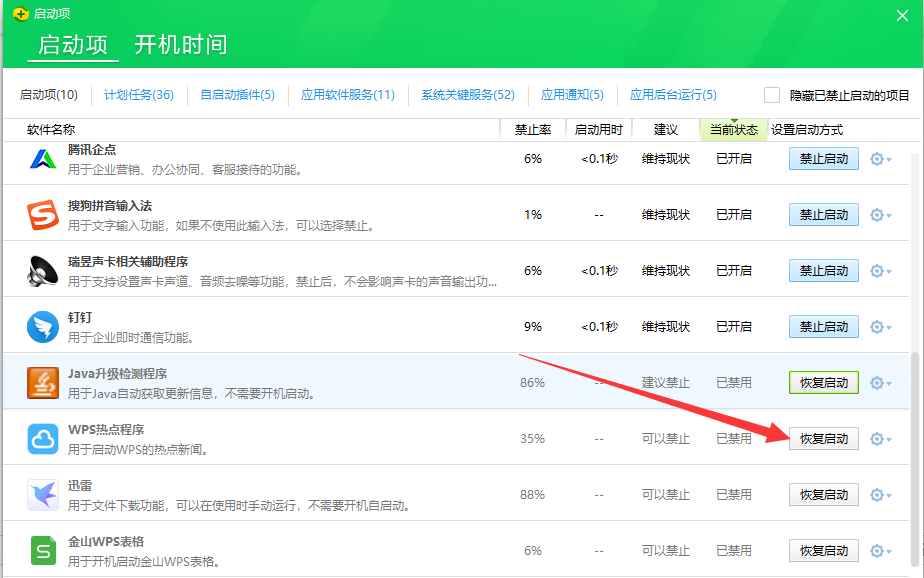This screenshot has width=924, height=578.
Task: Click 恢复启动 for WPS热点程序
Action: click(823, 438)
